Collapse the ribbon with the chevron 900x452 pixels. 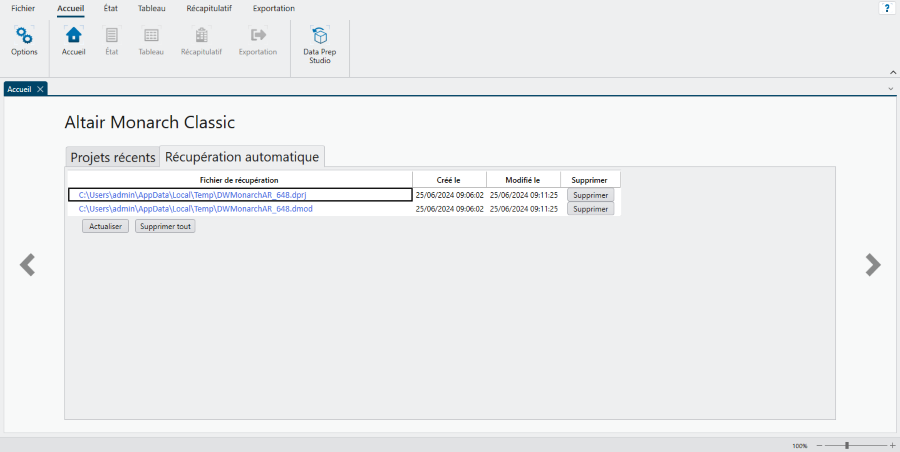pos(893,72)
